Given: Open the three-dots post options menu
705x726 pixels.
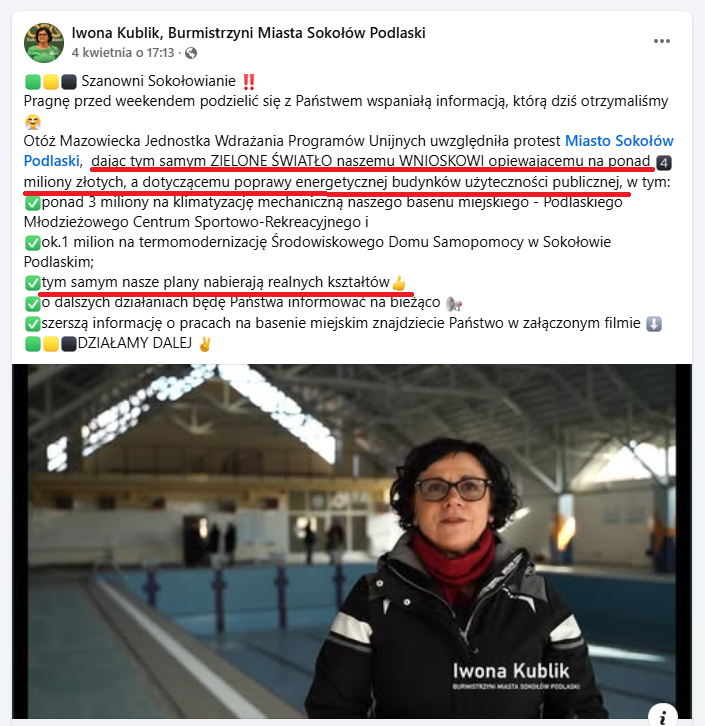Looking at the screenshot, I should 661,41.
